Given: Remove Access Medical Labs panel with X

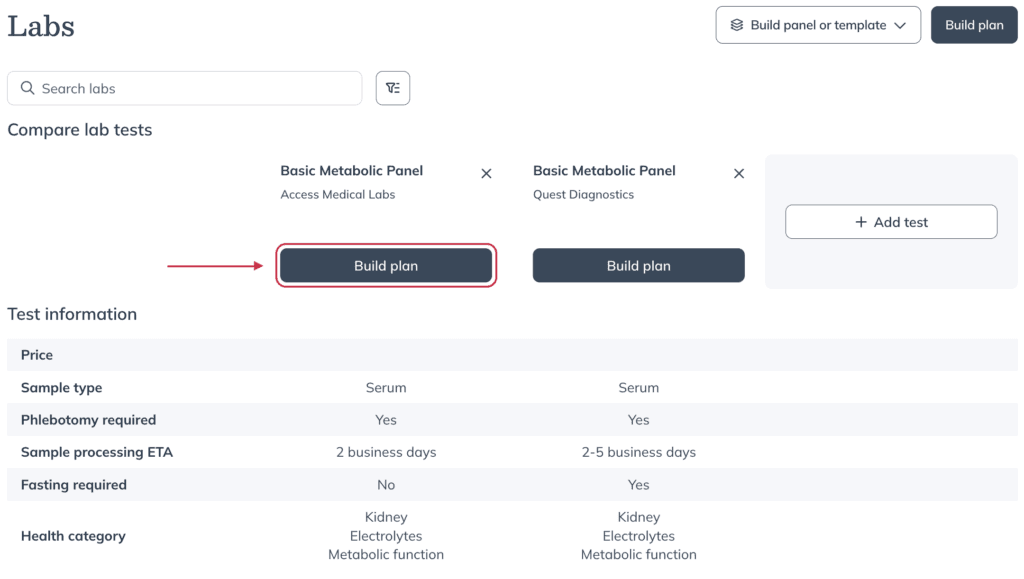Looking at the screenshot, I should [486, 174].
